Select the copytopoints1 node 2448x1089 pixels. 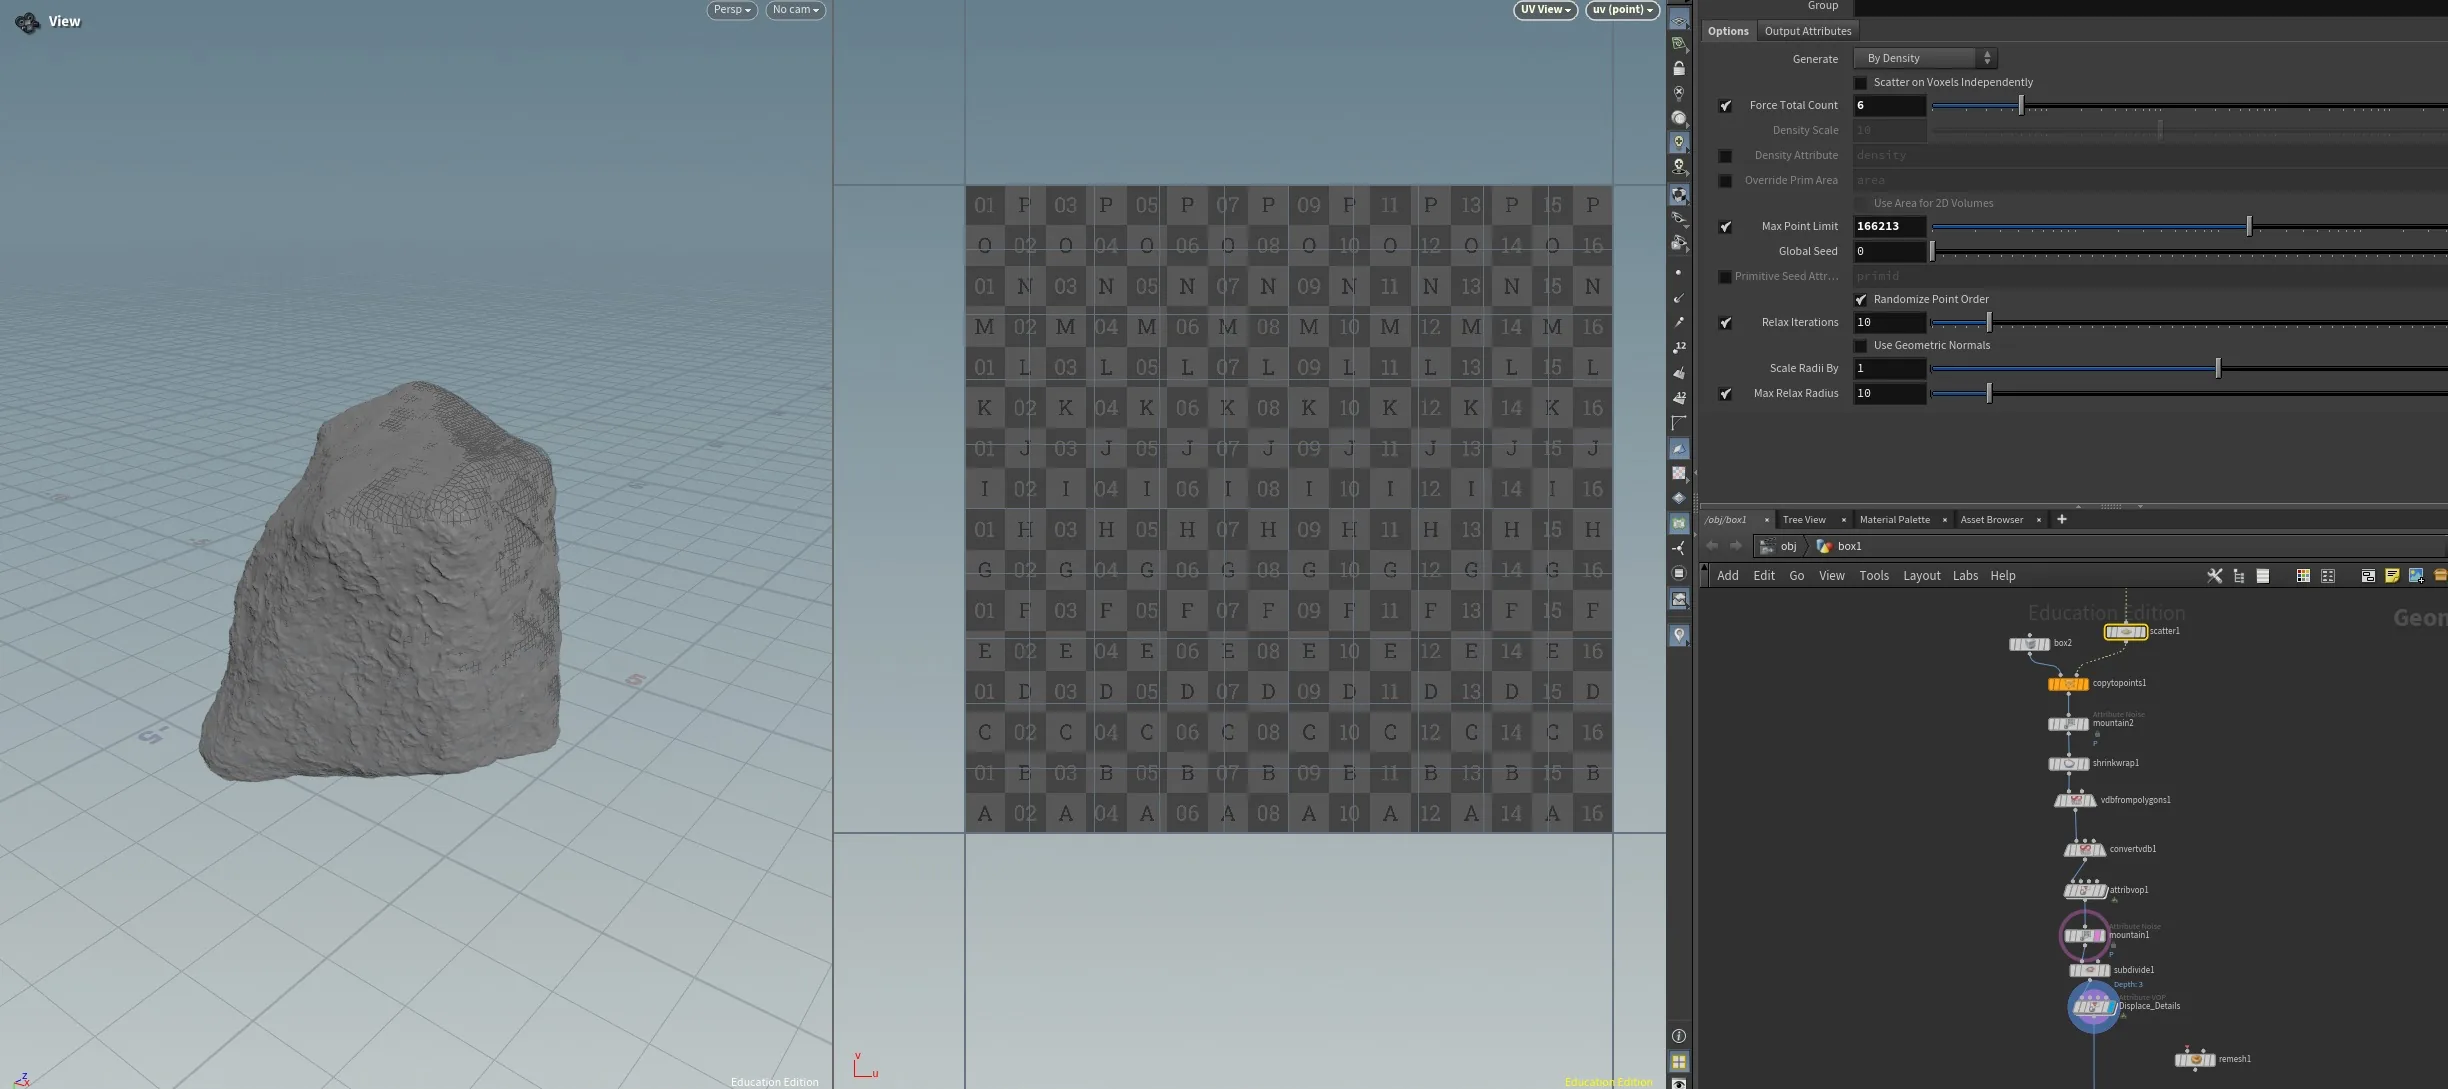tap(2068, 684)
